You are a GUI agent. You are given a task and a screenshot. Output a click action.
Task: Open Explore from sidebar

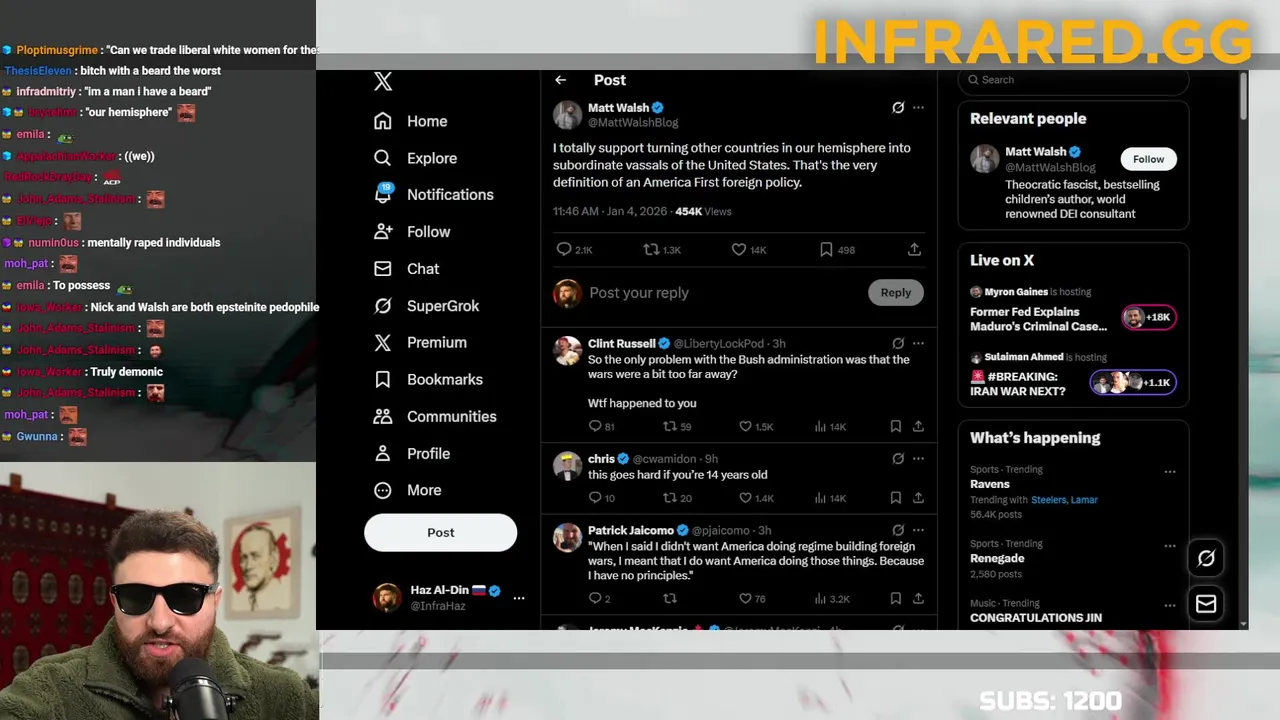coord(416,158)
